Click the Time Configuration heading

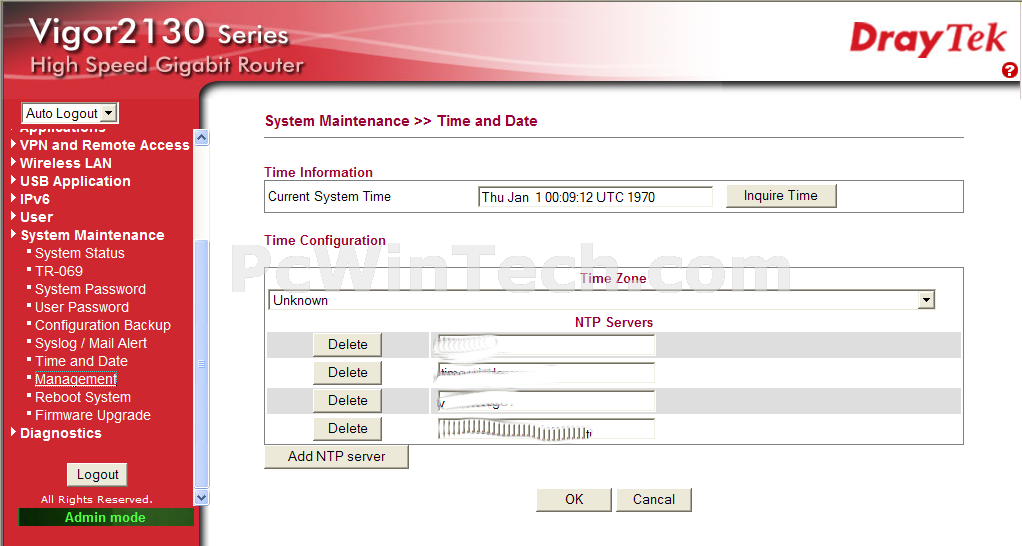click(x=325, y=240)
